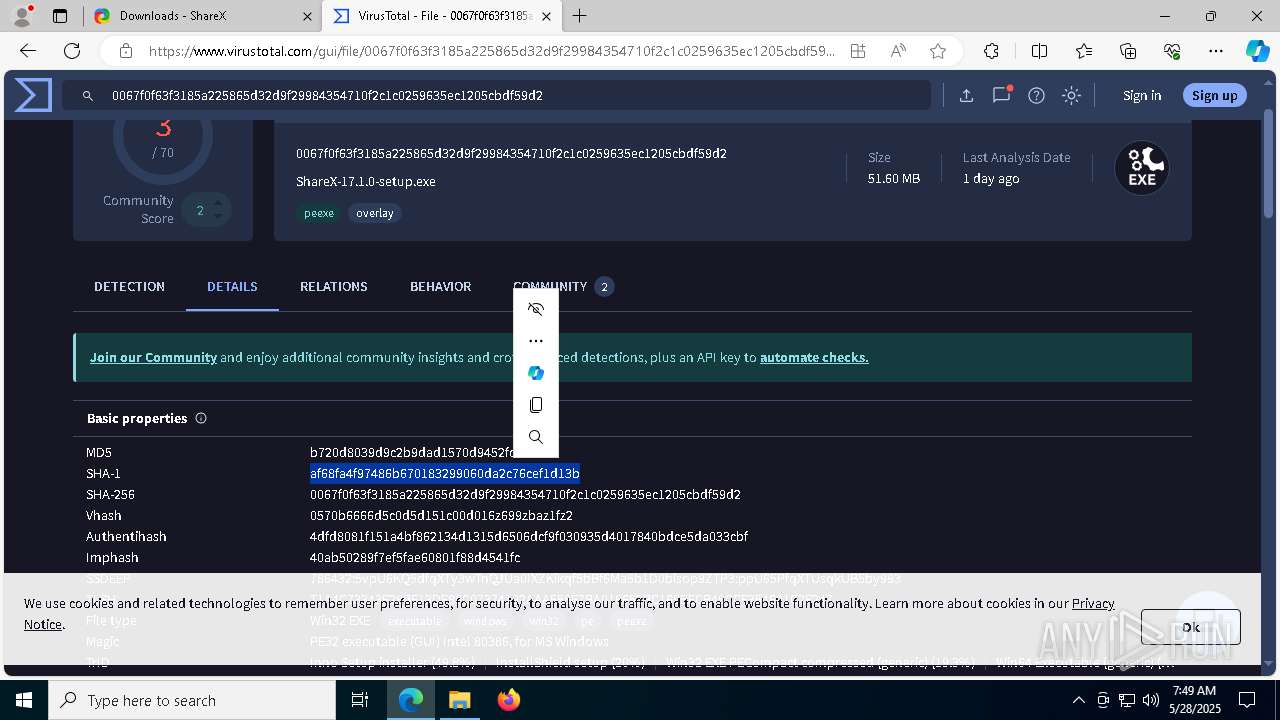Click the overlay tag
Image resolution: width=1280 pixels, height=720 pixels.
tap(375, 213)
